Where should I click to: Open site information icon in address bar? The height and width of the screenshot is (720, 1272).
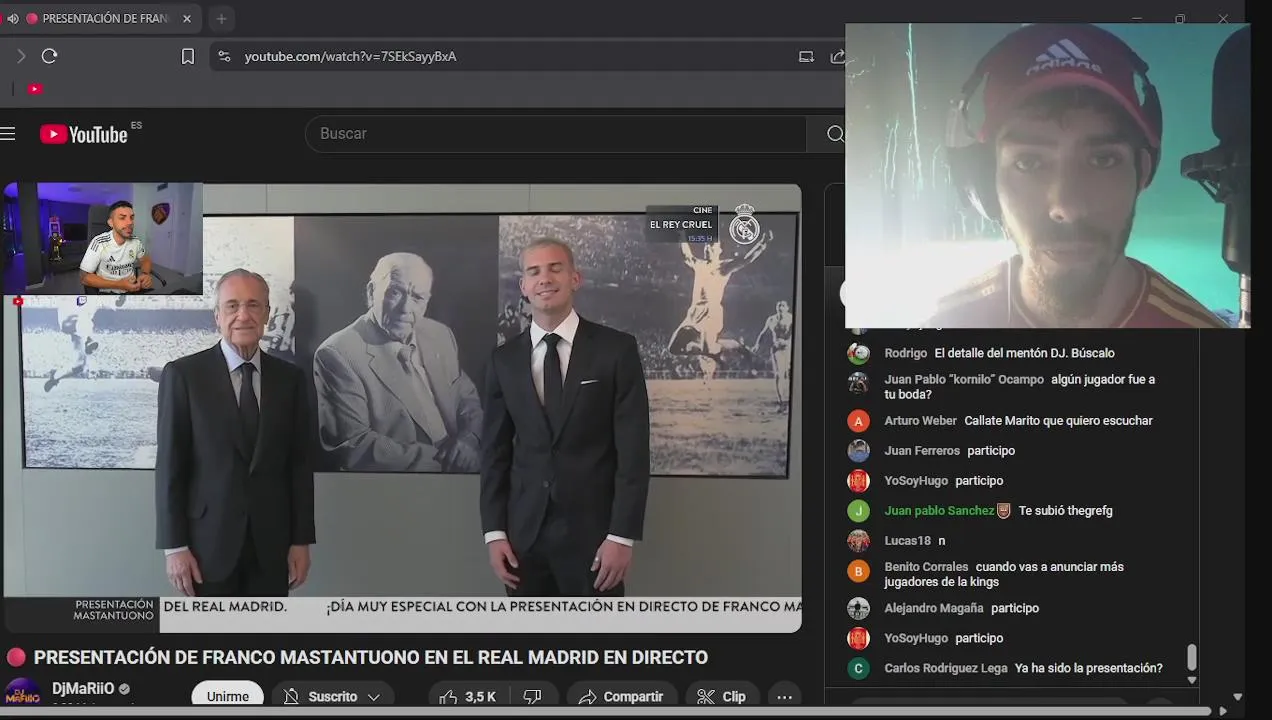224,56
